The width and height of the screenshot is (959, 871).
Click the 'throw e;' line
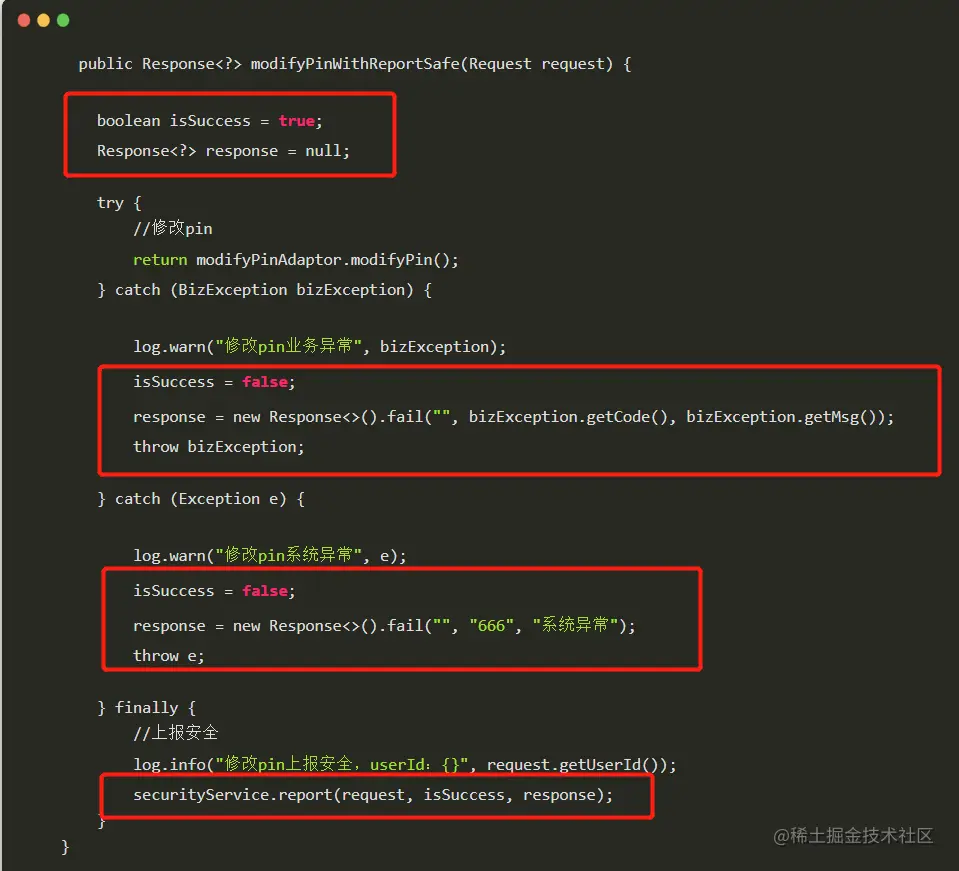coord(169,656)
